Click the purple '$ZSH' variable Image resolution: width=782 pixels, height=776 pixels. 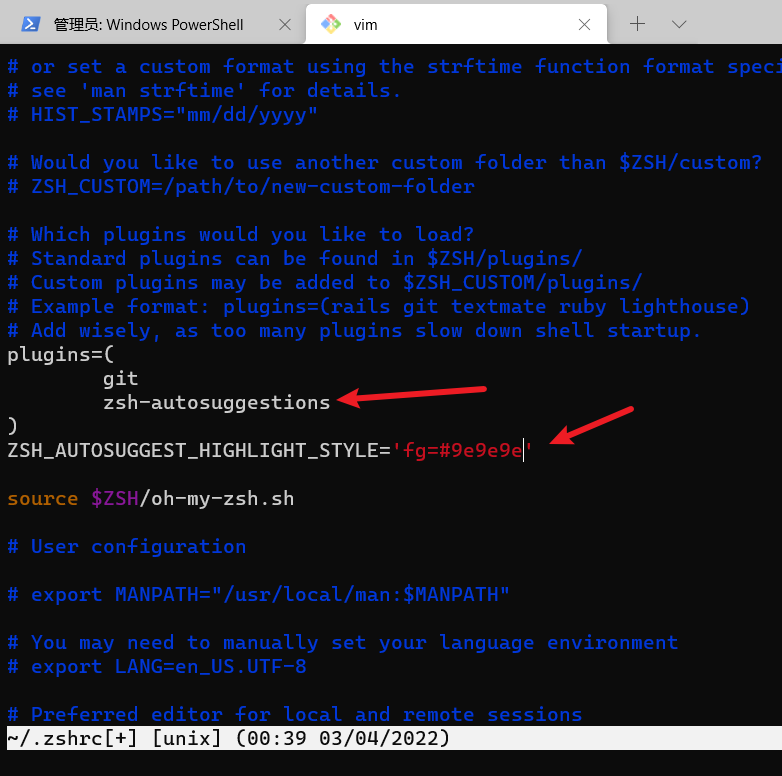point(115,498)
